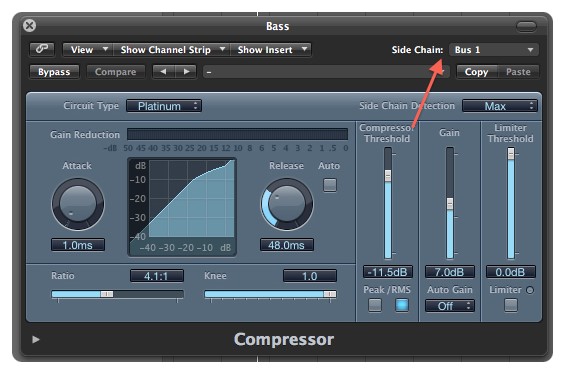
Task: Open the preset name dropdown field
Action: [326, 72]
